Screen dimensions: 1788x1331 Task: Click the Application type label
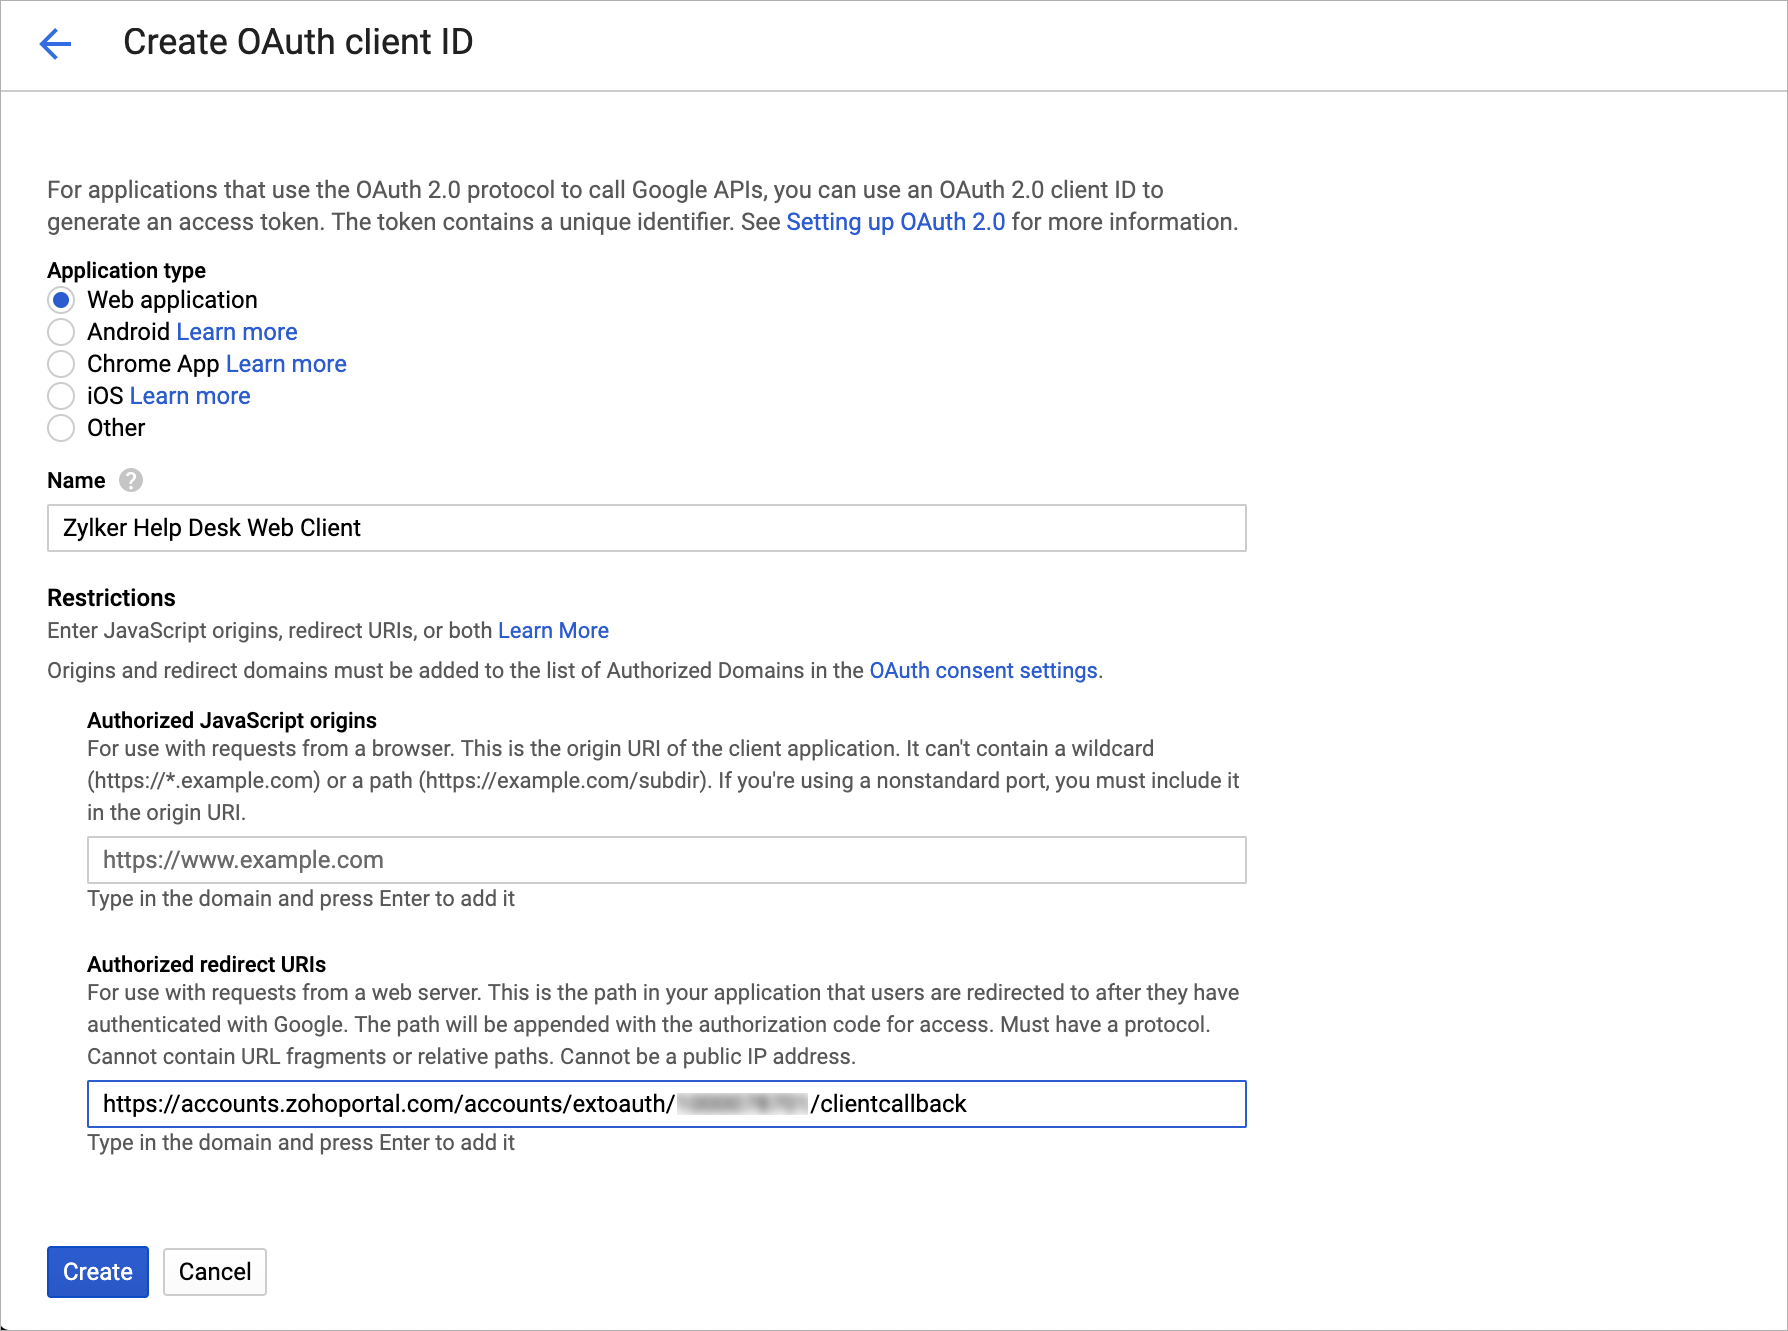point(126,271)
